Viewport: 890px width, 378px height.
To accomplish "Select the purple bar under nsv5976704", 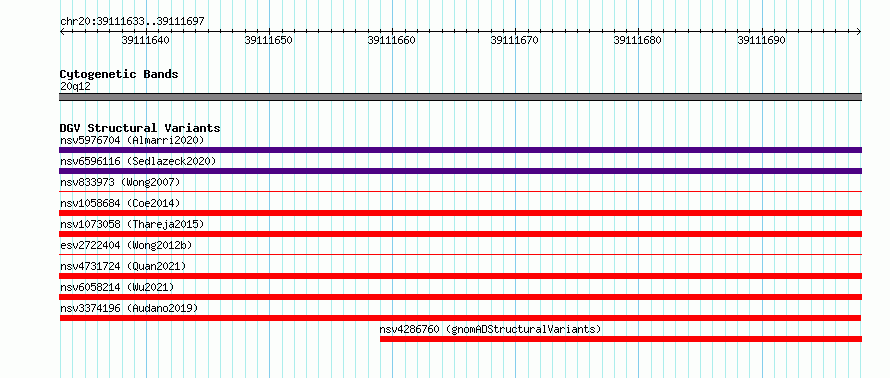I will pyautogui.click(x=460, y=150).
